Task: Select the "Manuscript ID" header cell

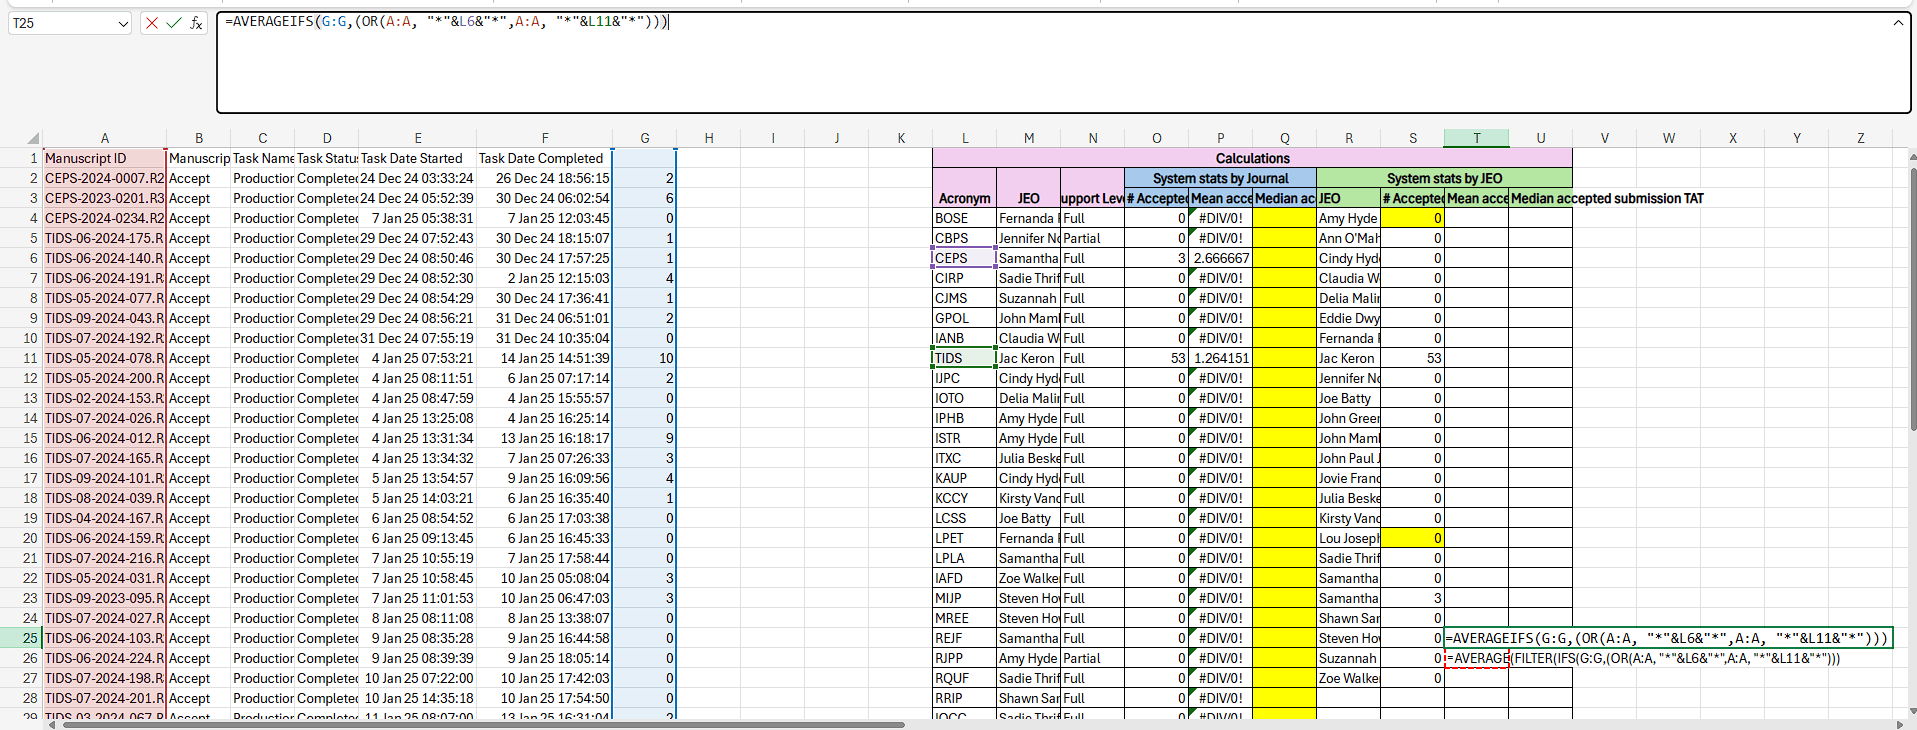Action: [104, 158]
